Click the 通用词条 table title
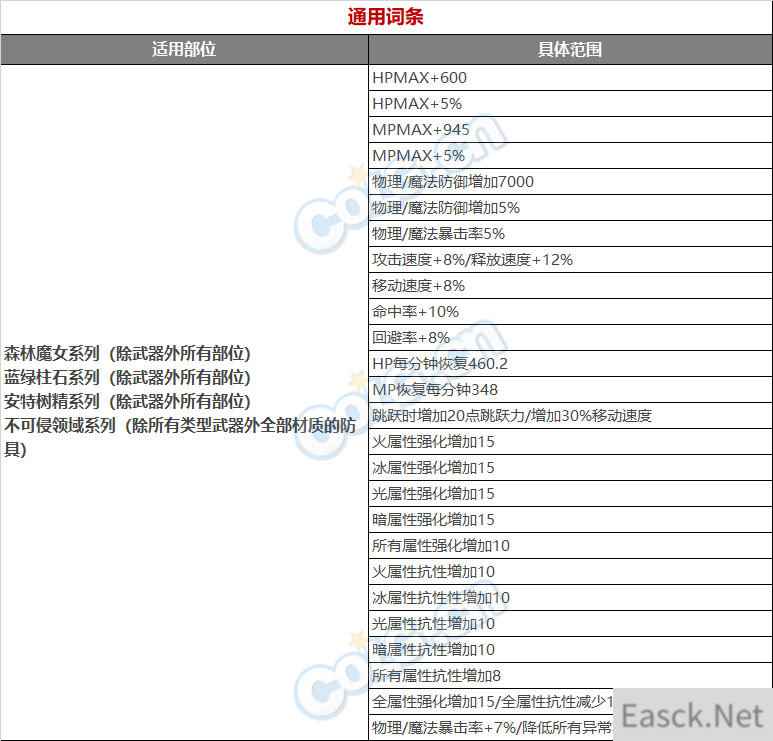The image size is (773, 741). [x=386, y=17]
